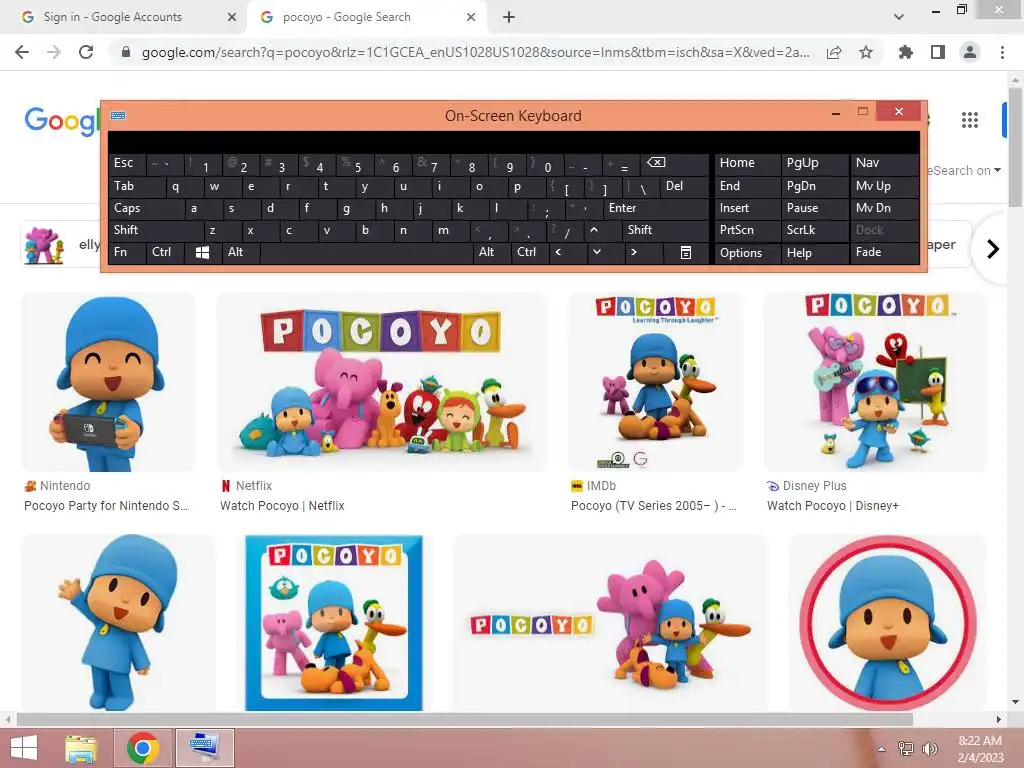Open the Windows Start button

point(24,748)
